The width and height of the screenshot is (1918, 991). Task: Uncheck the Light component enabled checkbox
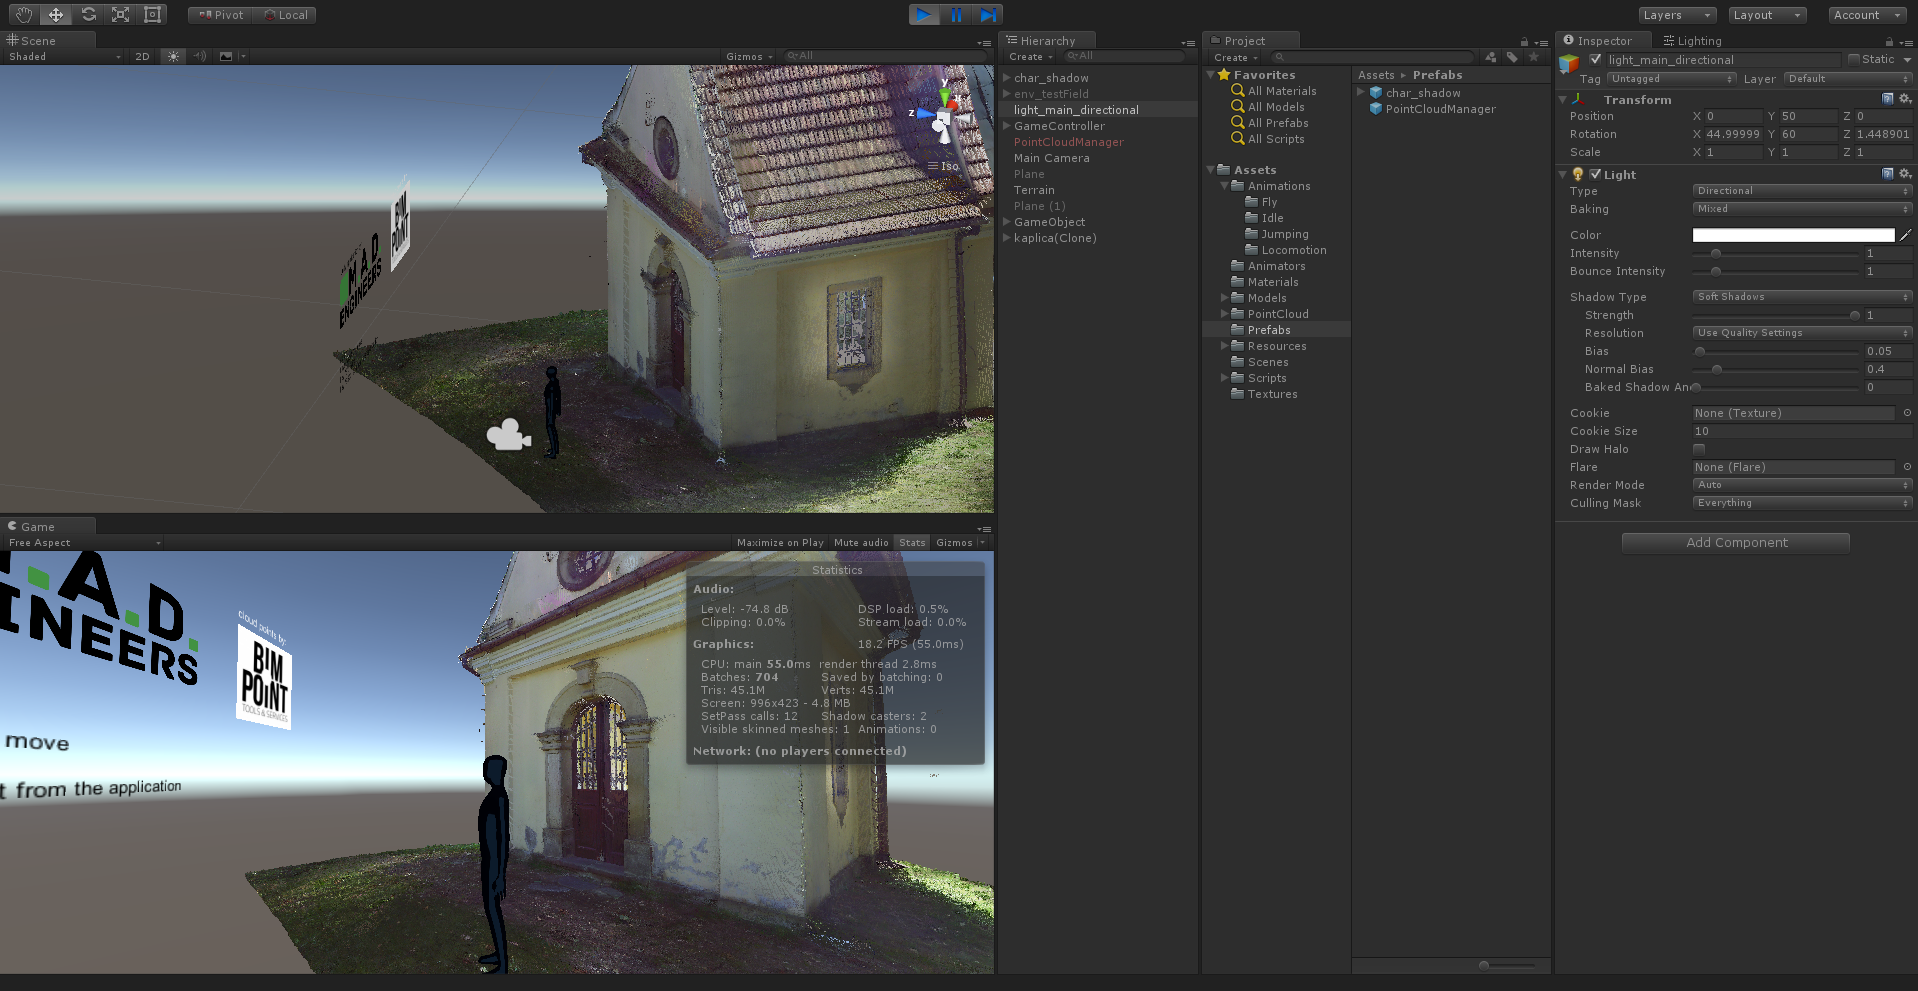pyautogui.click(x=1596, y=174)
